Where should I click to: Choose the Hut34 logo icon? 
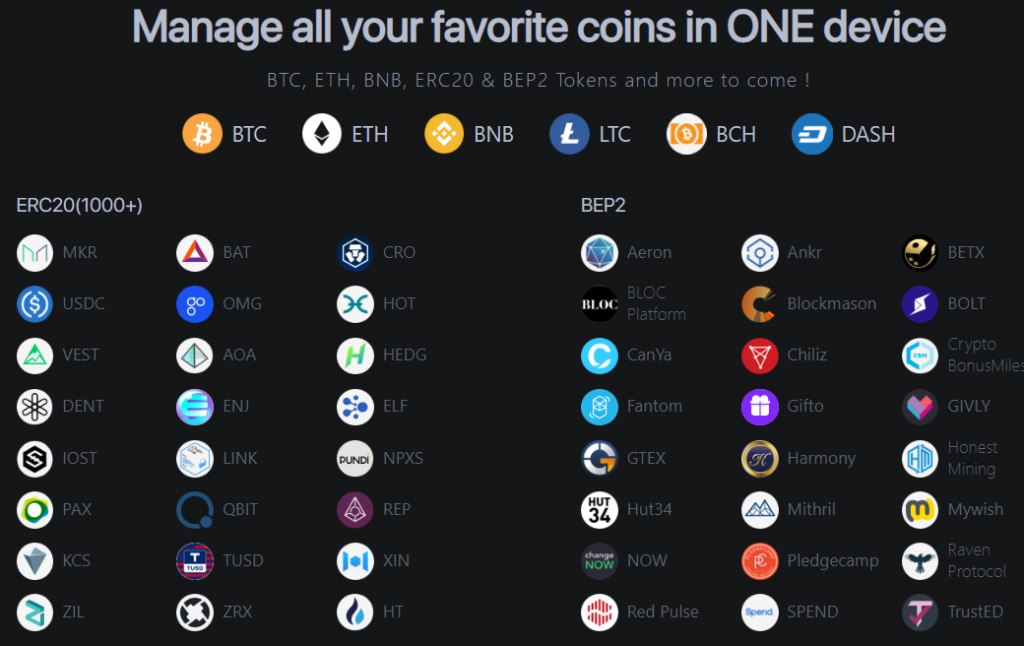(x=600, y=510)
